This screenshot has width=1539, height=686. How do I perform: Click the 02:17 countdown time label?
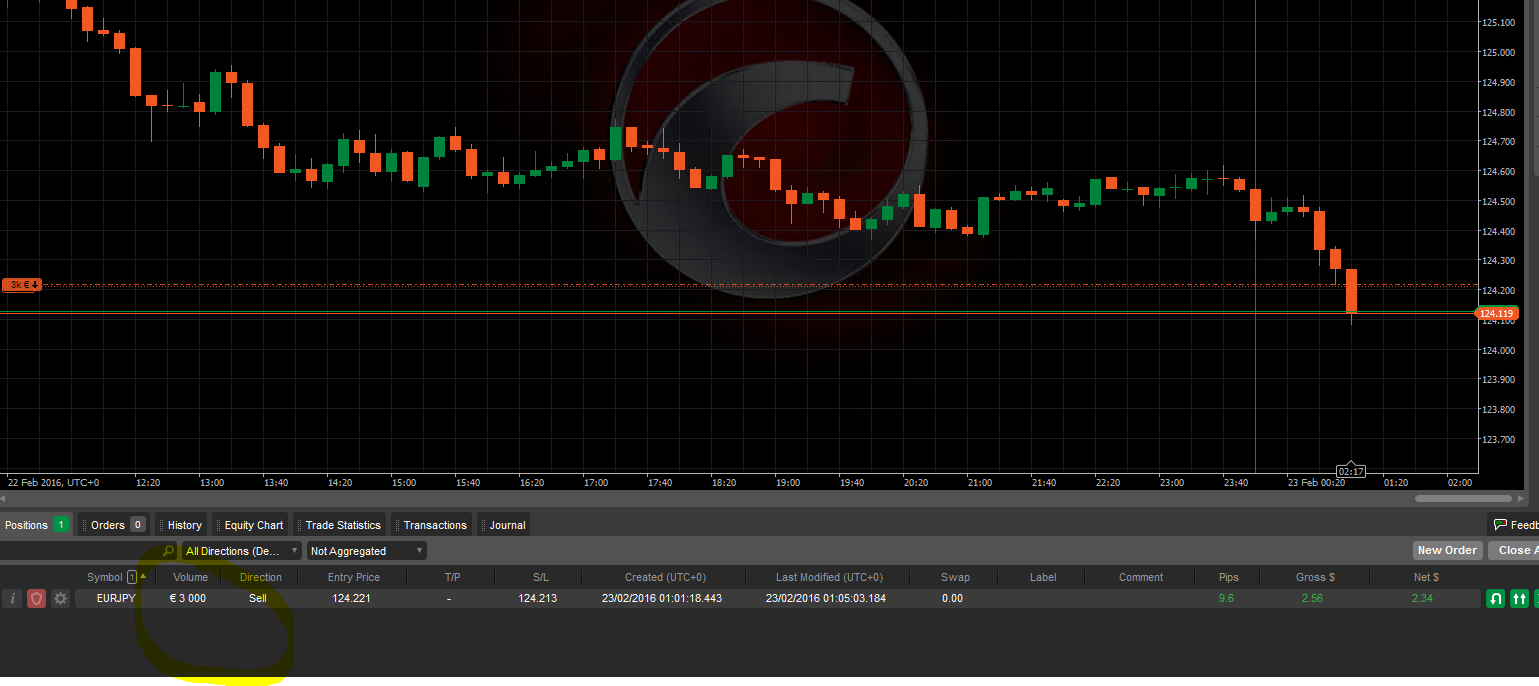[x=1351, y=470]
